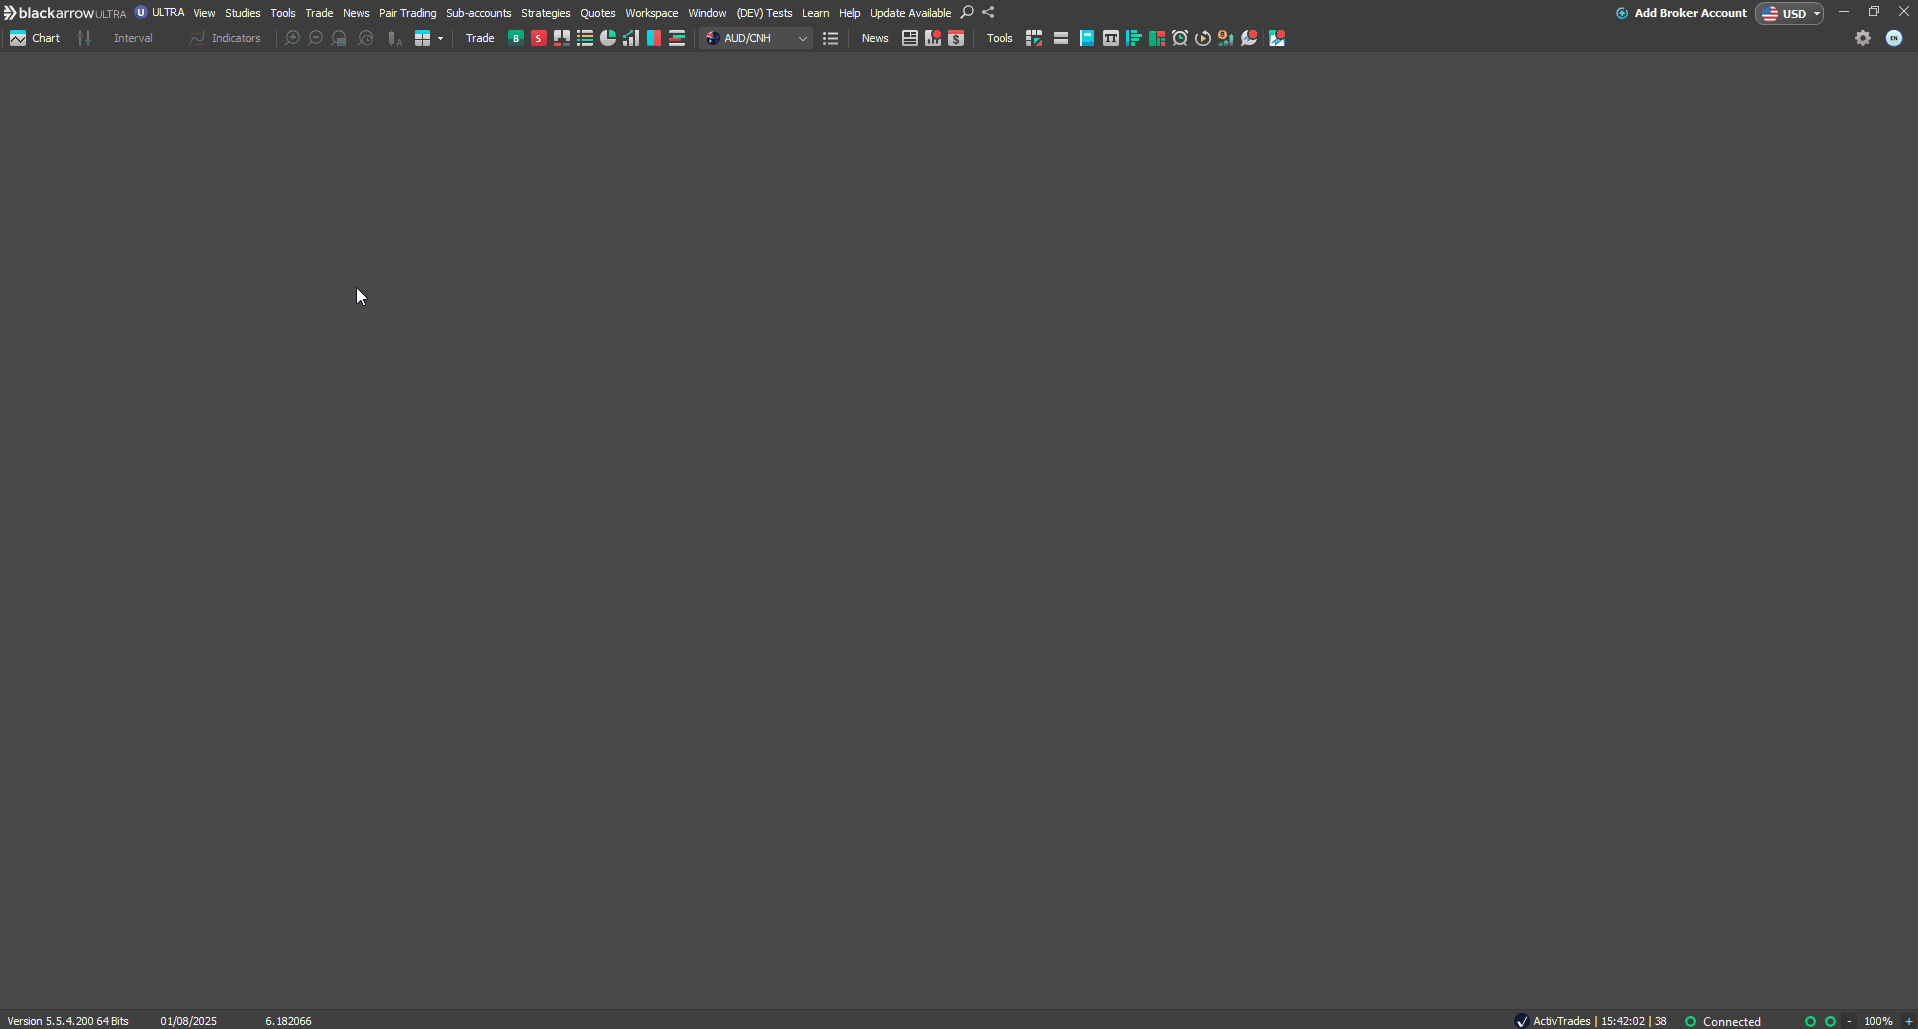The height and width of the screenshot is (1029, 1918).
Task: Expand the chart layout grid dropdown arrow
Action: [440, 38]
